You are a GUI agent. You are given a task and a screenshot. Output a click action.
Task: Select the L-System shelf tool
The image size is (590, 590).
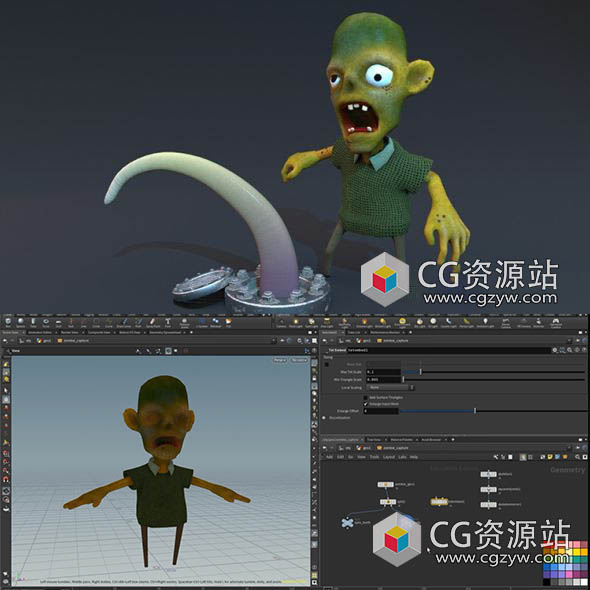pyautogui.click(x=202, y=323)
